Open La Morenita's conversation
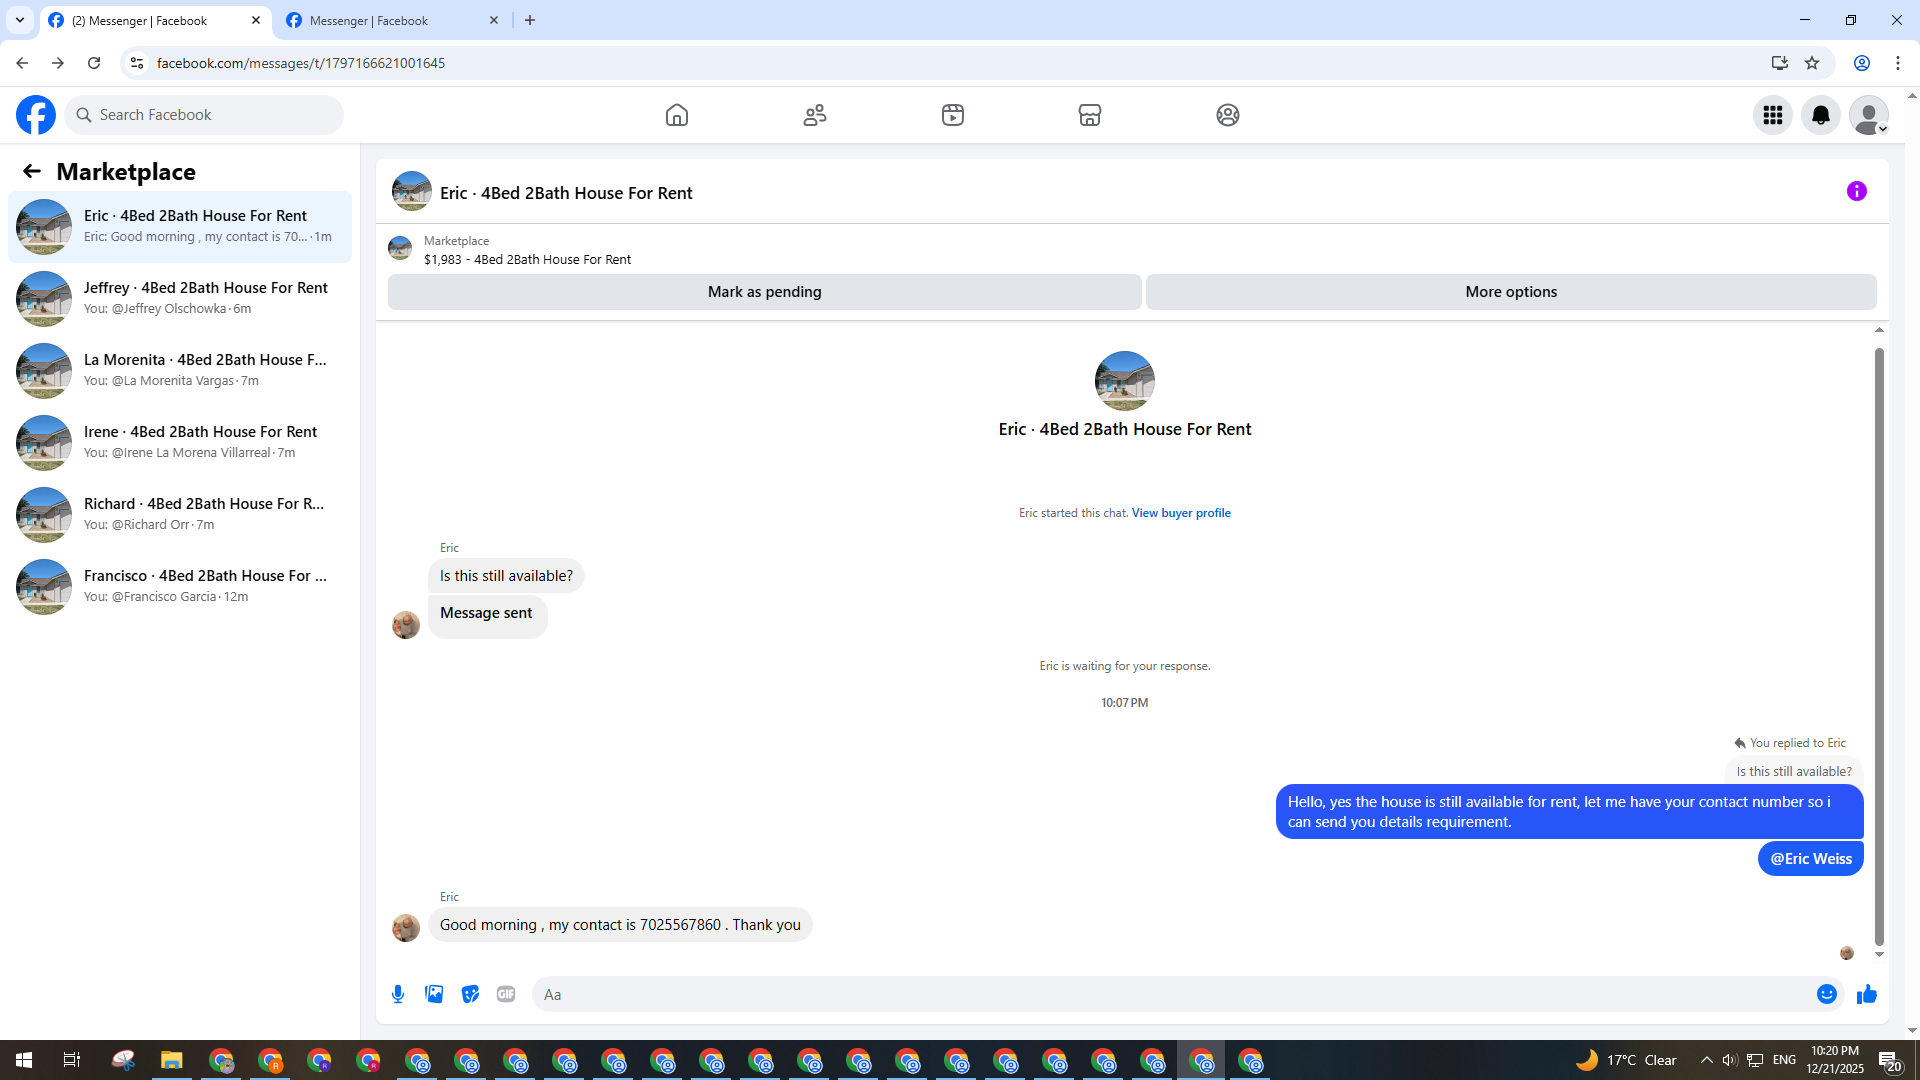 pyautogui.click(x=180, y=370)
